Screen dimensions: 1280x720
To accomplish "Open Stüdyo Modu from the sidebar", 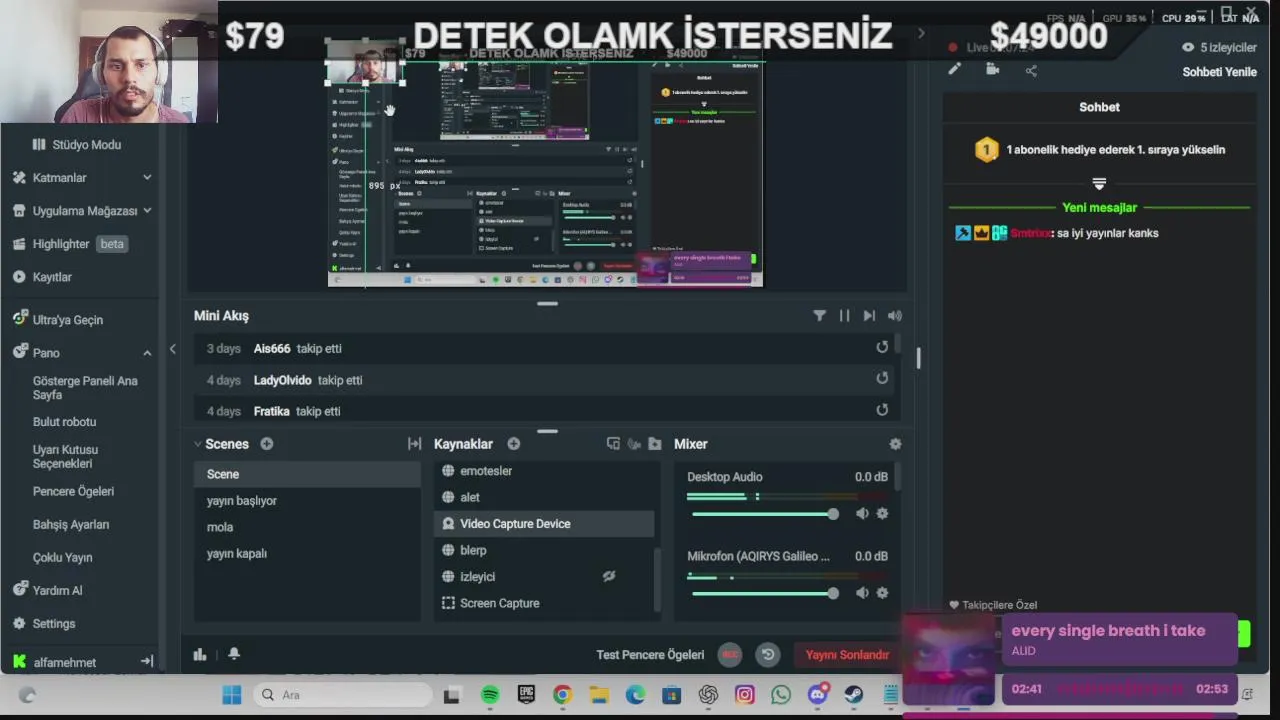I will [x=77, y=145].
